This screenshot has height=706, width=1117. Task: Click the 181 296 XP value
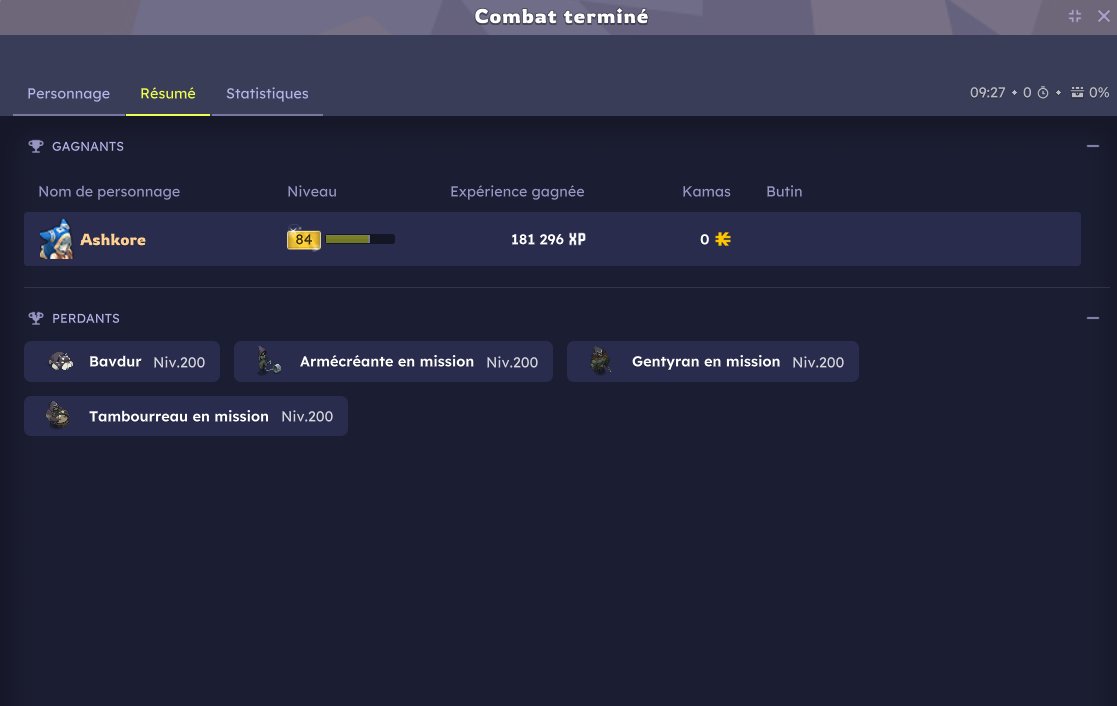click(x=548, y=239)
